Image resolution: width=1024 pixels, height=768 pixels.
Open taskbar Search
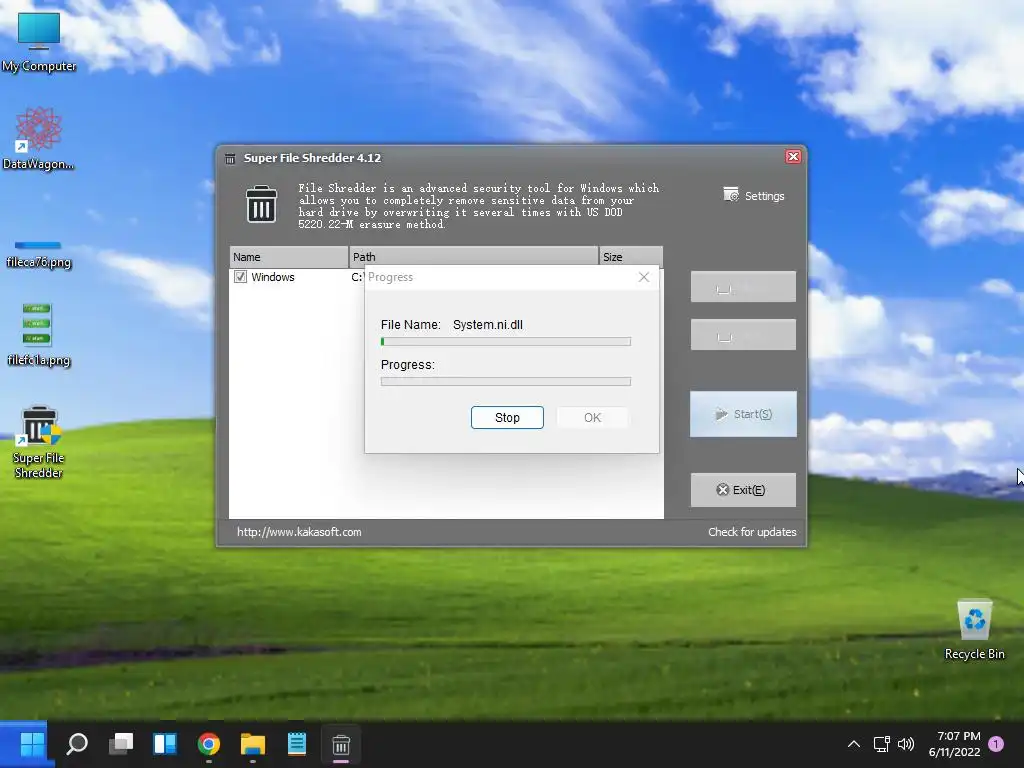[x=77, y=744]
